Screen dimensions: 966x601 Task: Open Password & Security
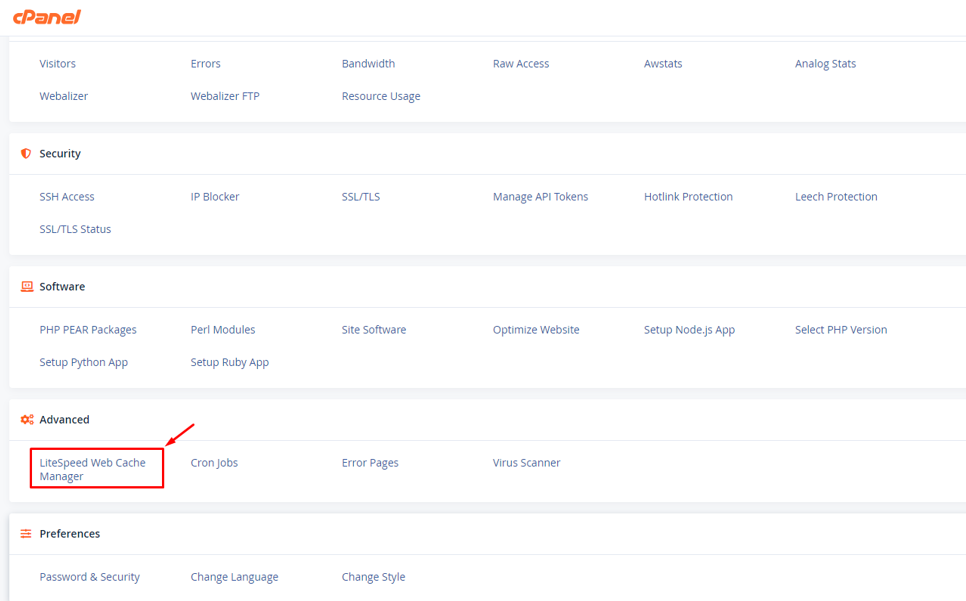click(x=89, y=577)
